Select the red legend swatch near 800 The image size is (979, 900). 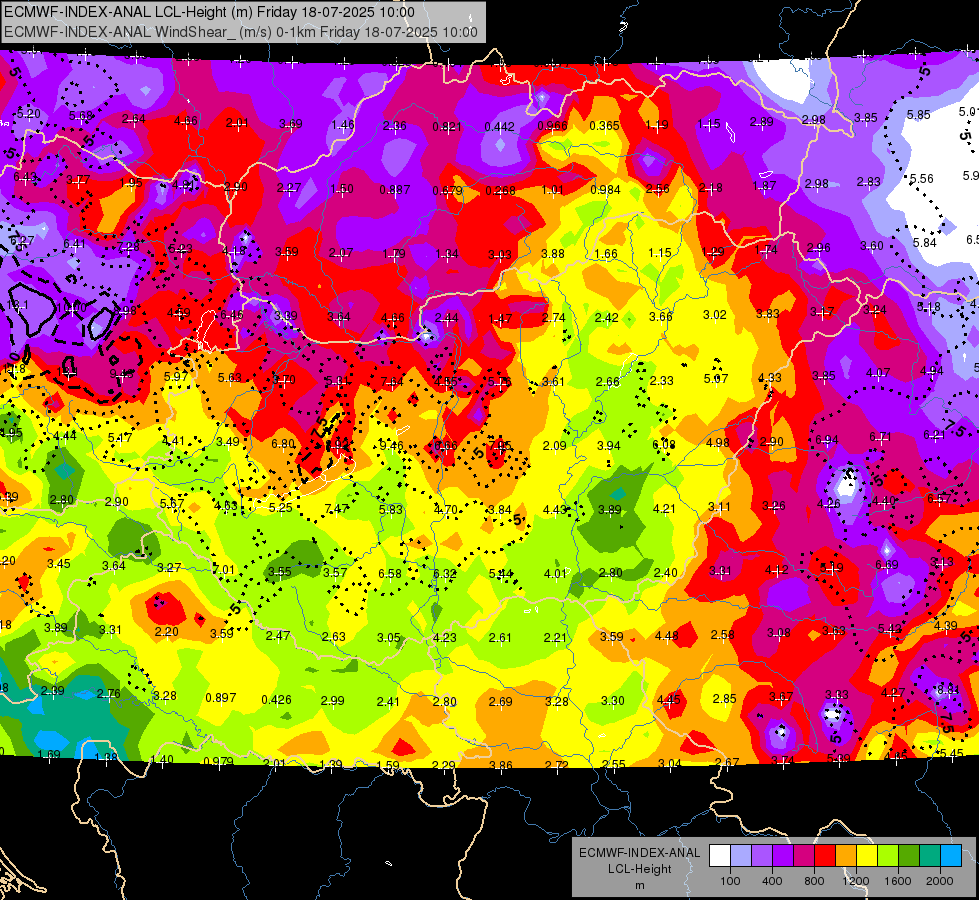[x=825, y=855]
